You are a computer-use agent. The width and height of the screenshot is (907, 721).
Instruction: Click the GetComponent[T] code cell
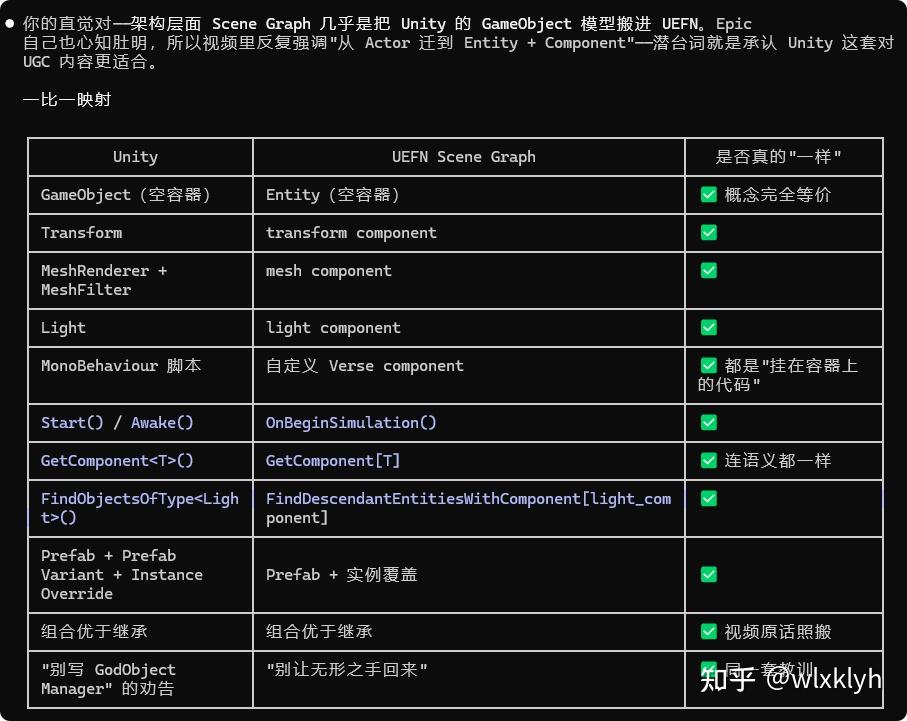(469, 461)
